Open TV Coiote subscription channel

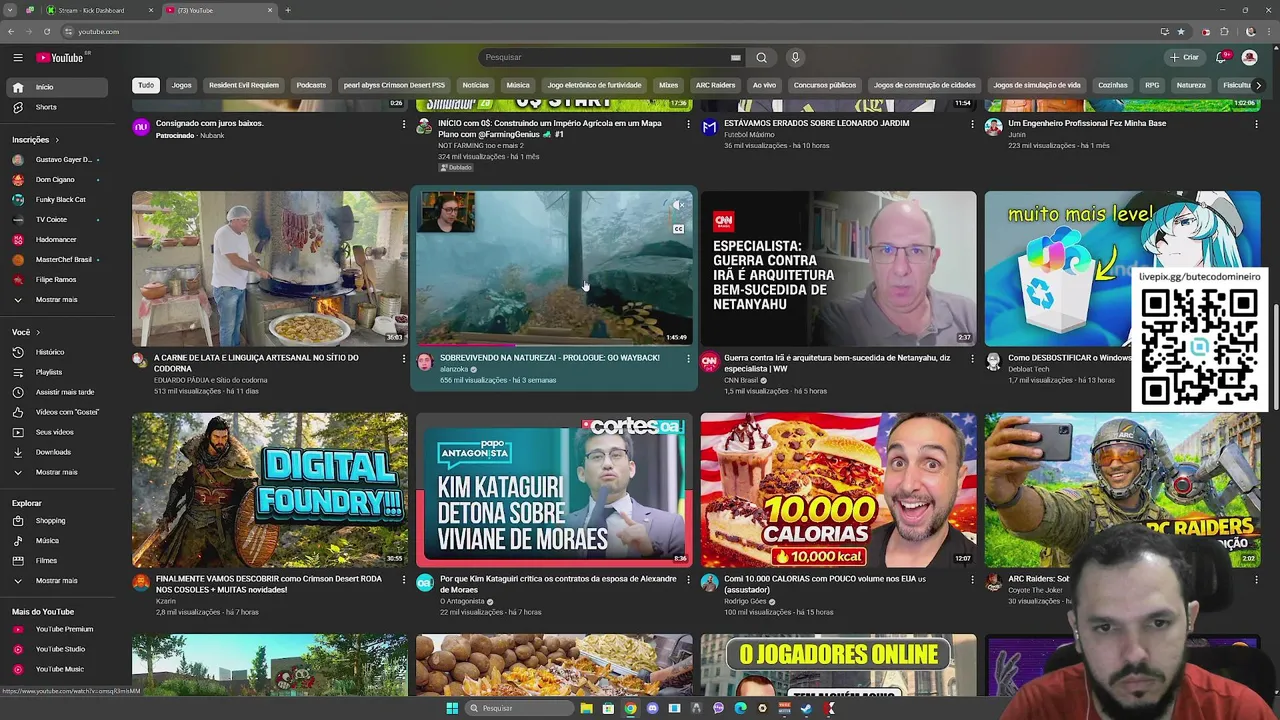(56, 220)
